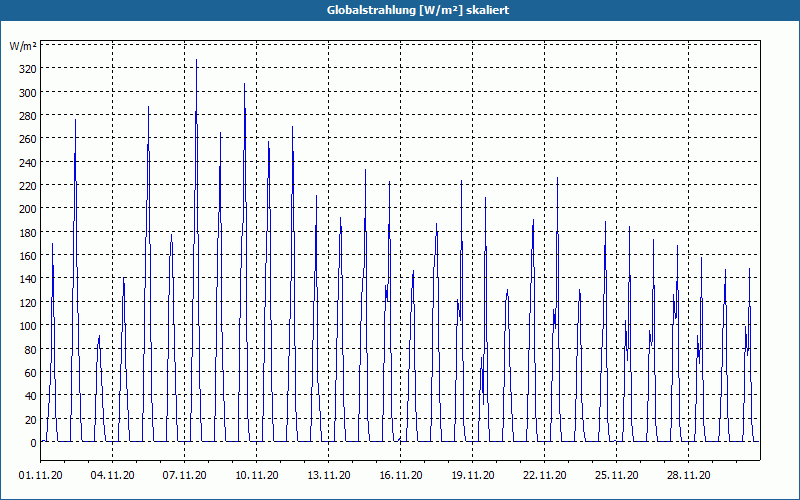The image size is (800, 500).
Task: Select the 40 y-axis value
Action: (x=31, y=396)
